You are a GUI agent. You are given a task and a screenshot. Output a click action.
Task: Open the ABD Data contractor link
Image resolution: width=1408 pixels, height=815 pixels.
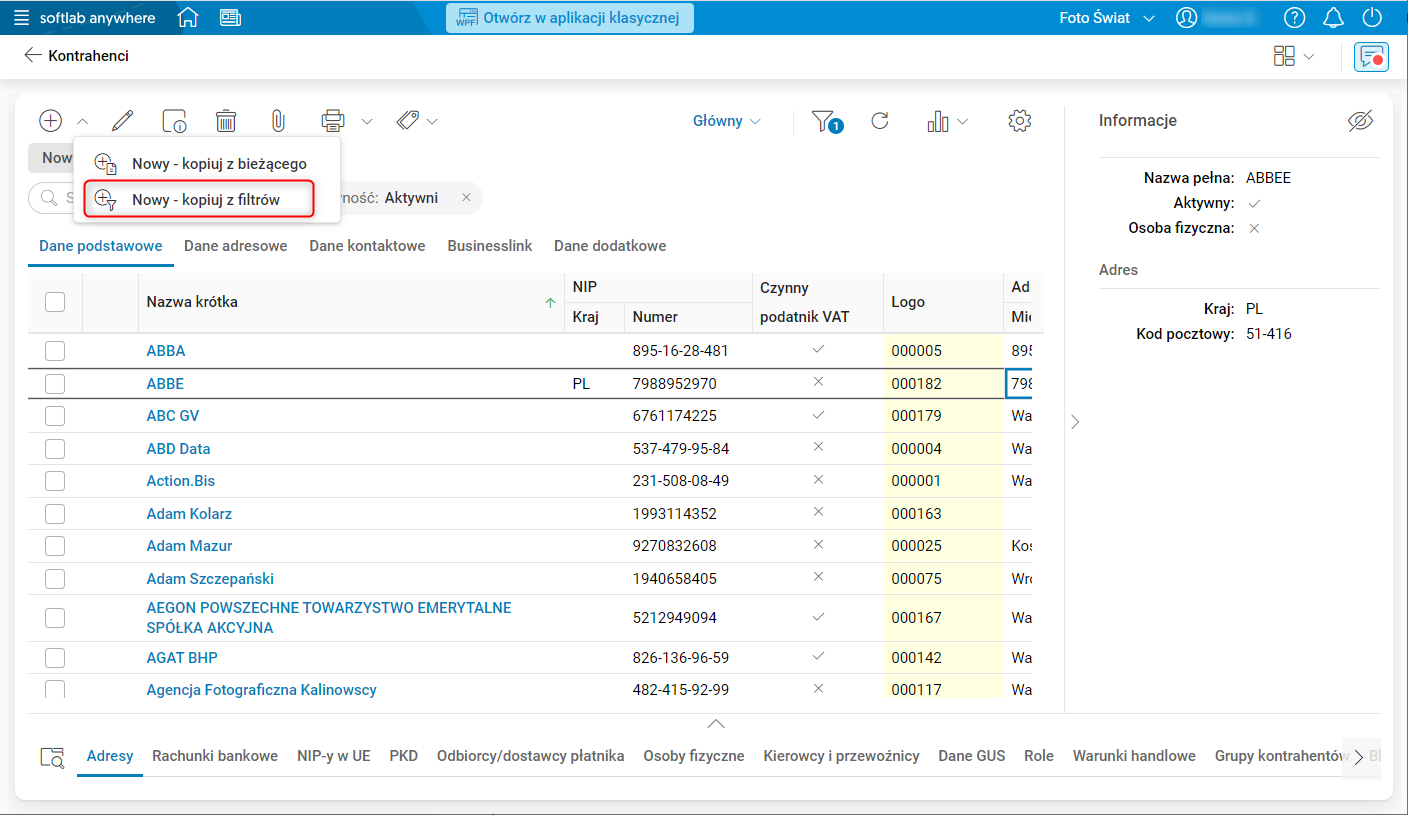point(178,449)
